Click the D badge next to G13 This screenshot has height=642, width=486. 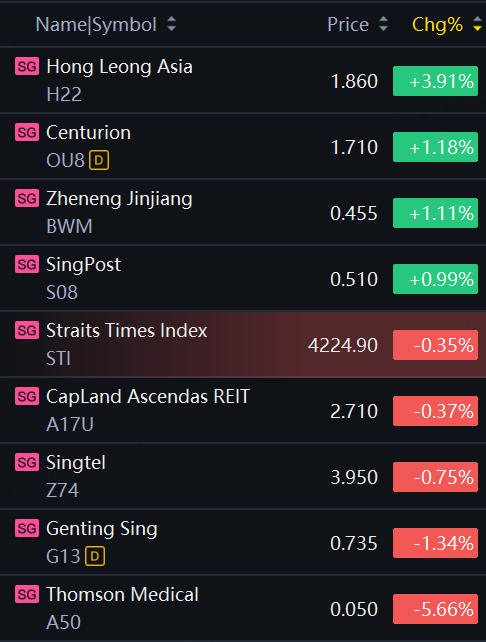(x=95, y=556)
